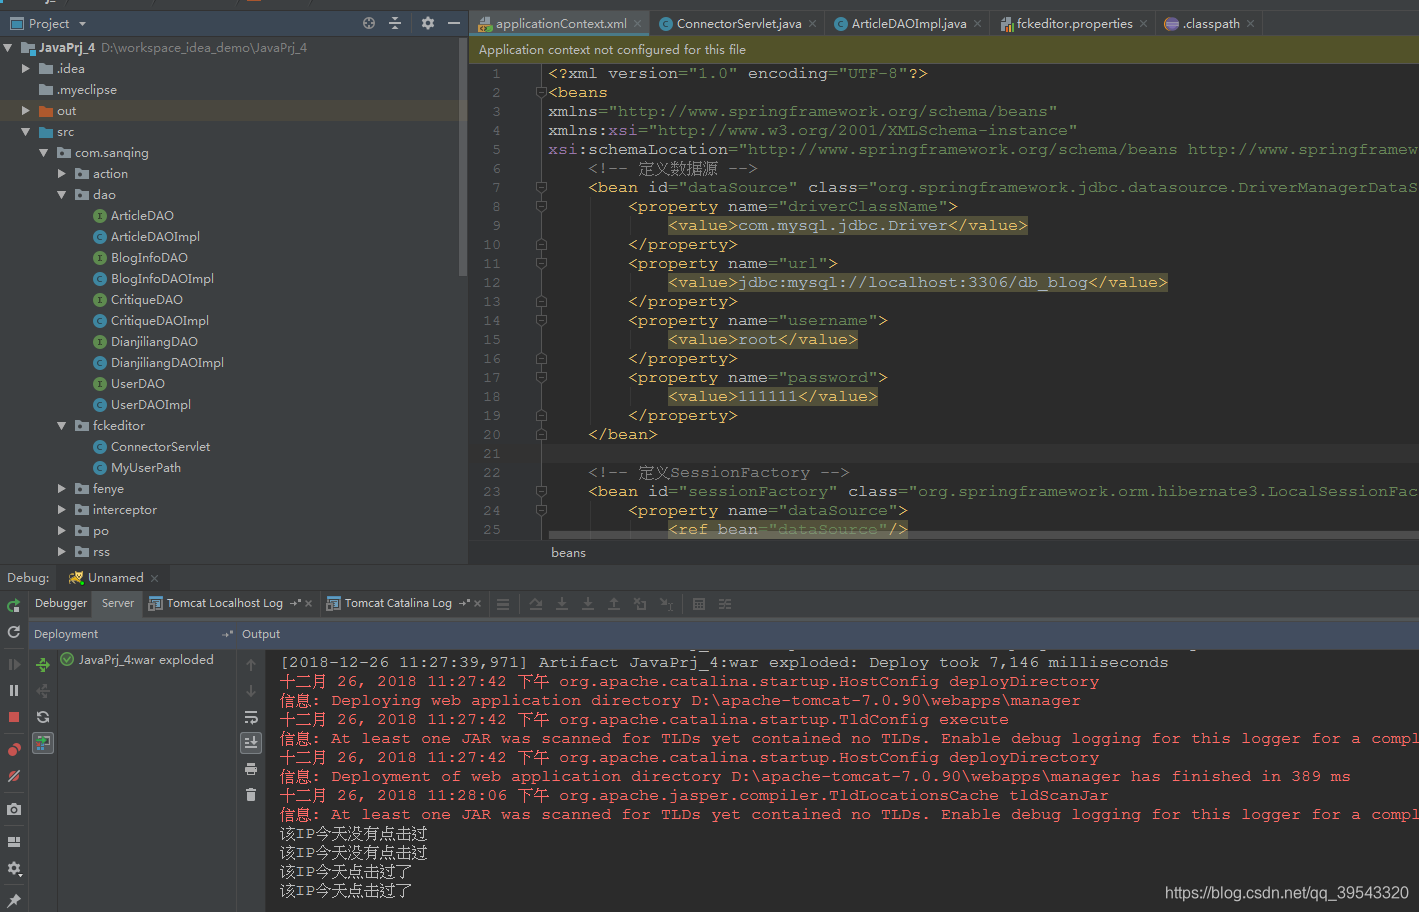Screen dimensions: 1419x912
Task: Collapse the src folder
Action: (26, 132)
